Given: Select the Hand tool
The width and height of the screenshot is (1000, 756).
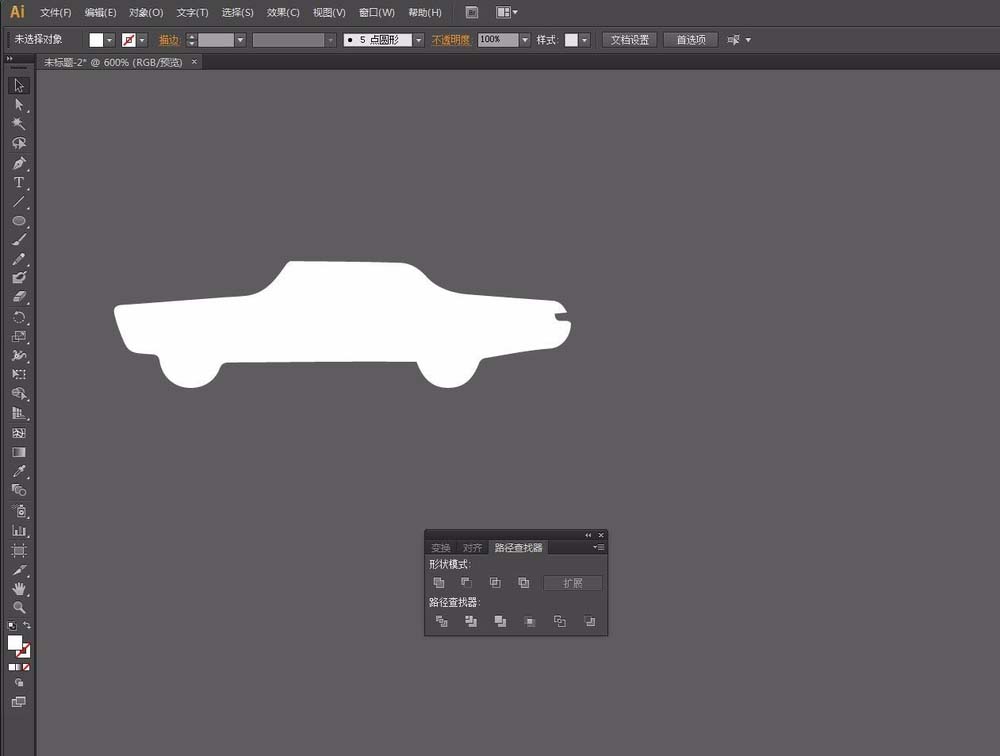Looking at the screenshot, I should 18,589.
